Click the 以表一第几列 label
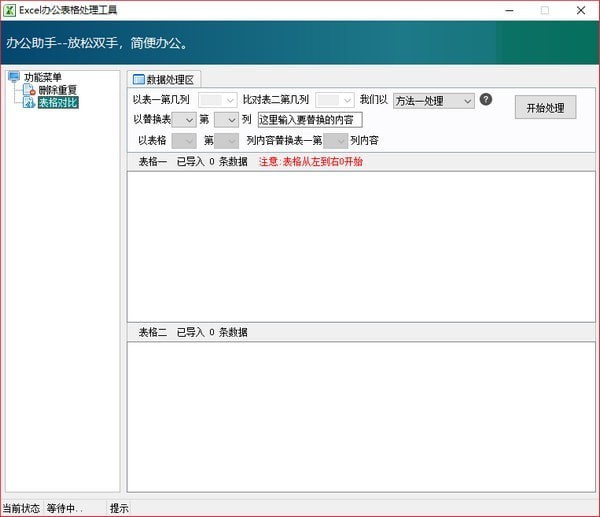Image resolution: width=600 pixels, height=517 pixels. coord(161,99)
